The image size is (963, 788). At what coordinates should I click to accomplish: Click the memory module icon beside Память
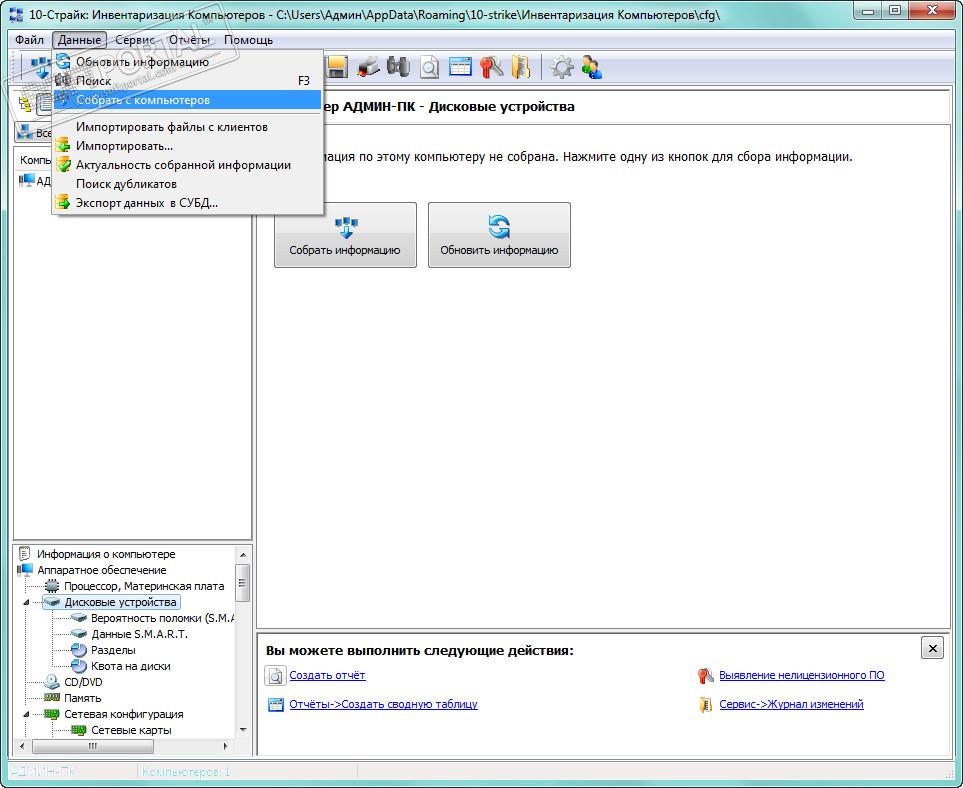52,698
